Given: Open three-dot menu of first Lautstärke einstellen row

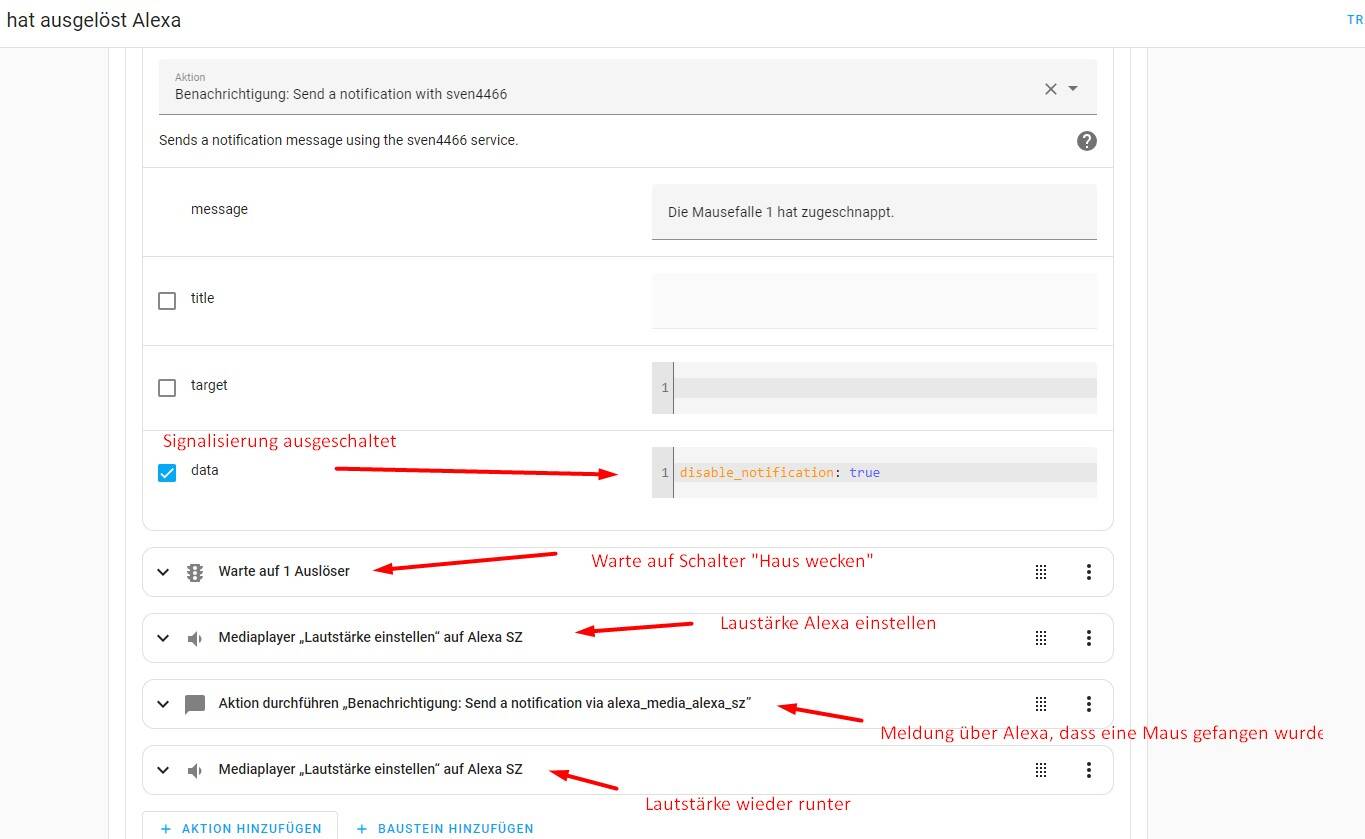Looking at the screenshot, I should (x=1088, y=638).
